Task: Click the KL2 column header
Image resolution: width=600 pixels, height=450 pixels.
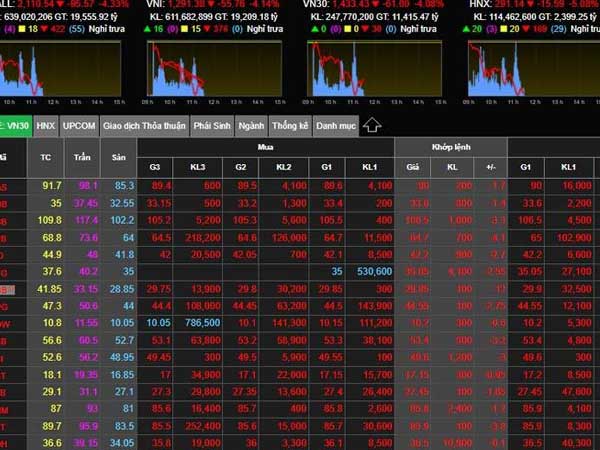Action: point(284,168)
